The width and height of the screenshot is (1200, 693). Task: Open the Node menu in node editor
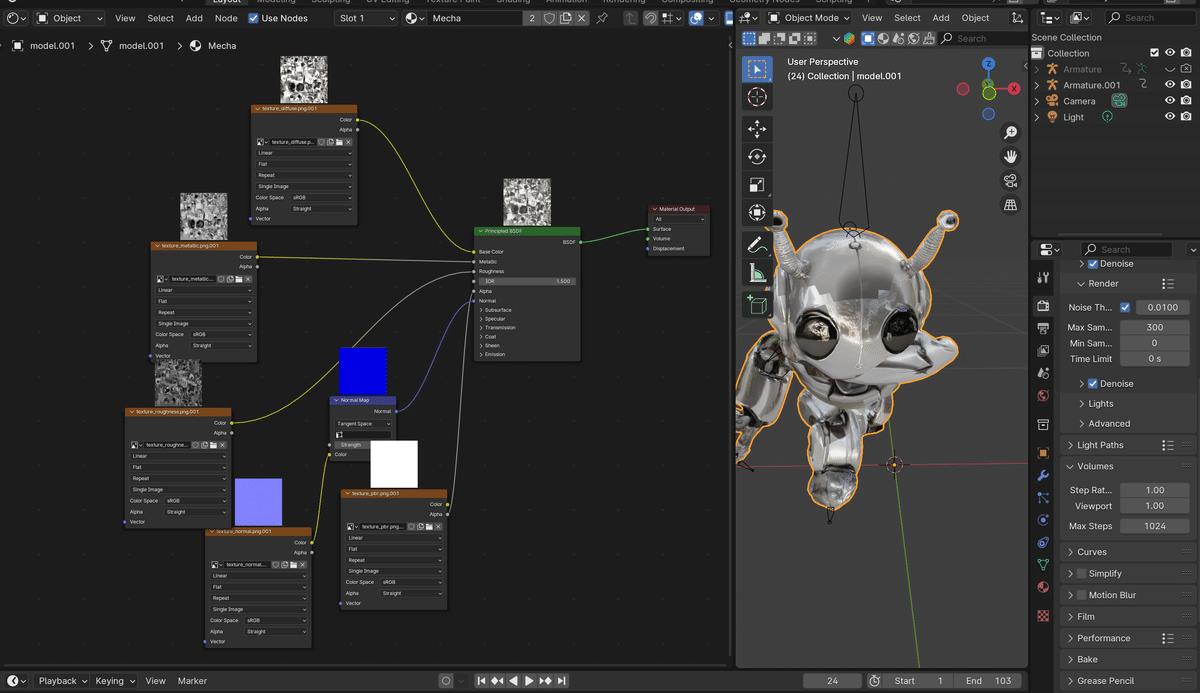tap(226, 18)
